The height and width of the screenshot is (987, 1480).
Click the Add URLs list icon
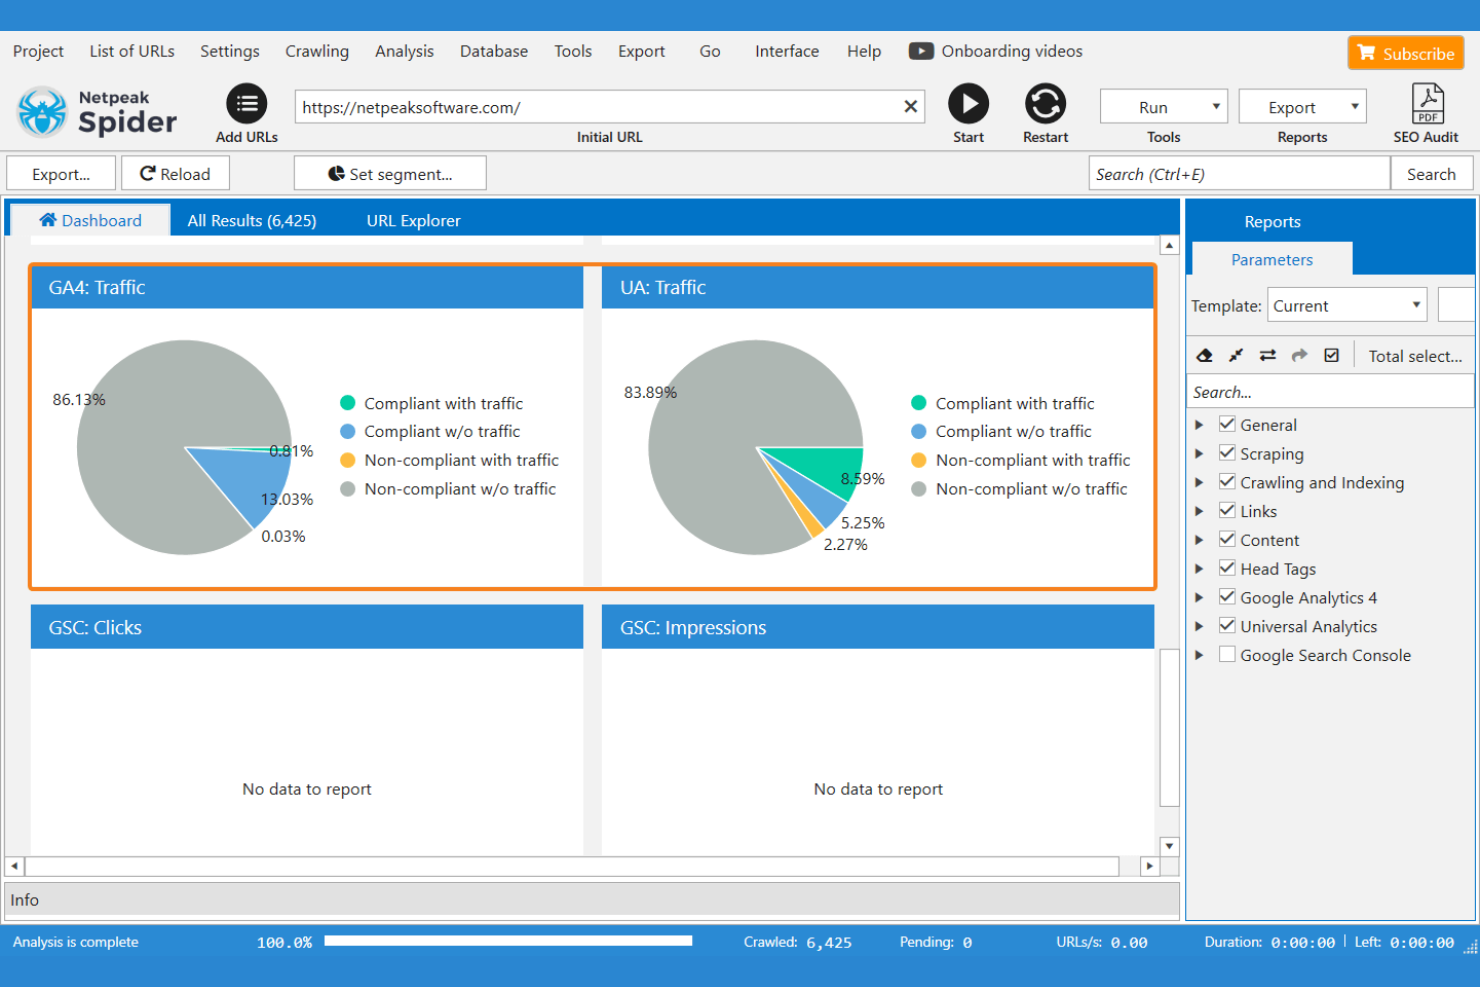coord(246,104)
